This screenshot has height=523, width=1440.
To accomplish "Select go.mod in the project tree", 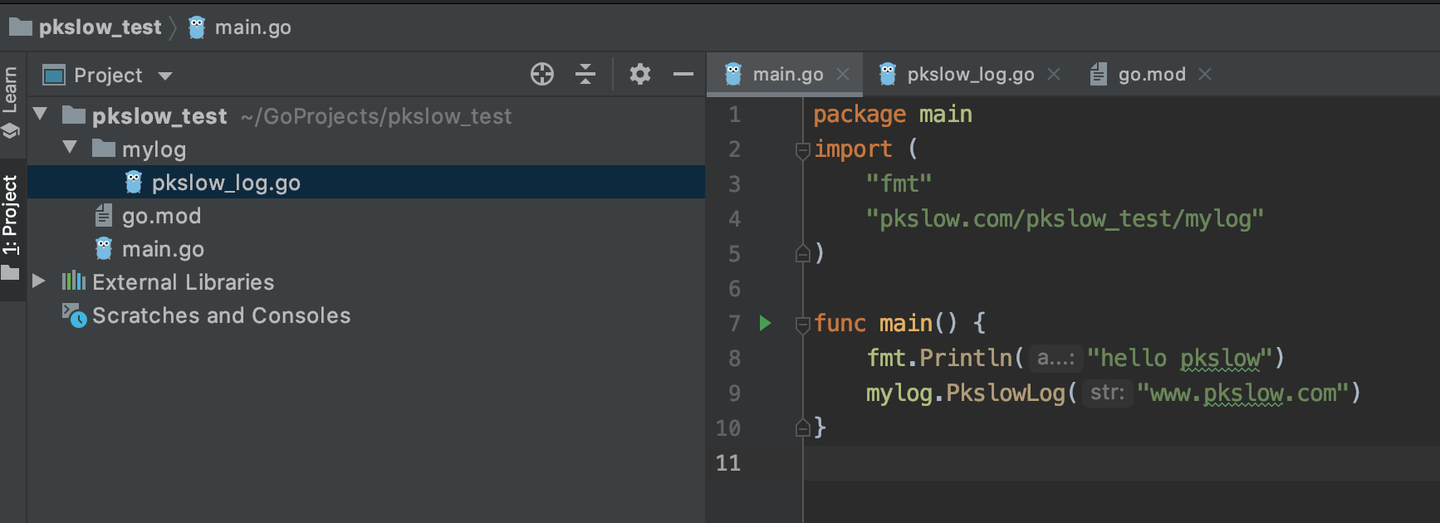I will 161,216.
